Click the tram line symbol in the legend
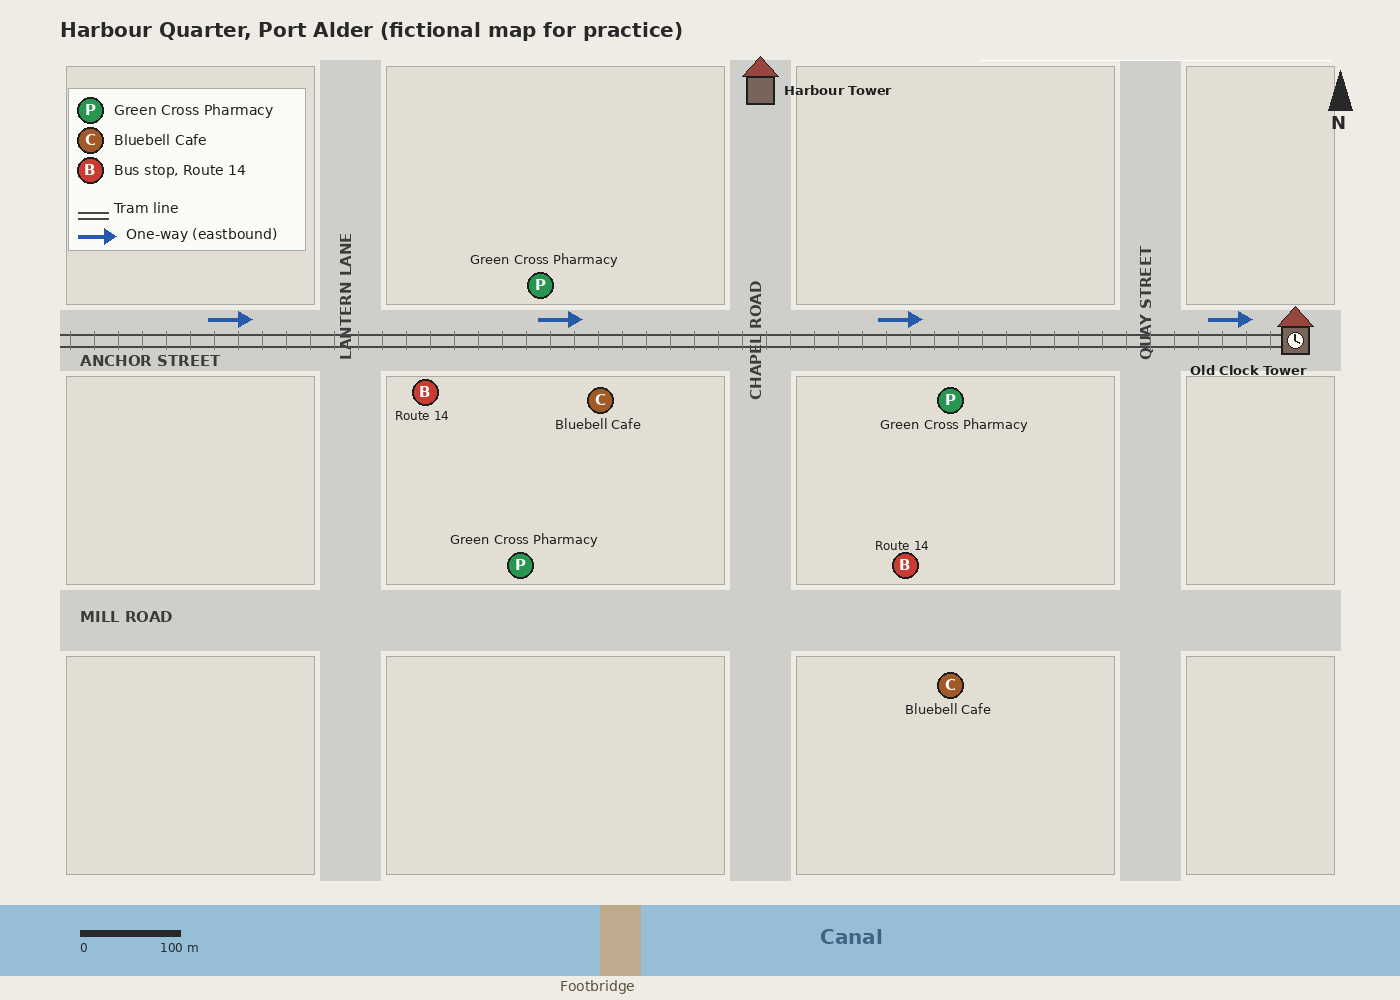1400x1000 pixels. tap(93, 215)
